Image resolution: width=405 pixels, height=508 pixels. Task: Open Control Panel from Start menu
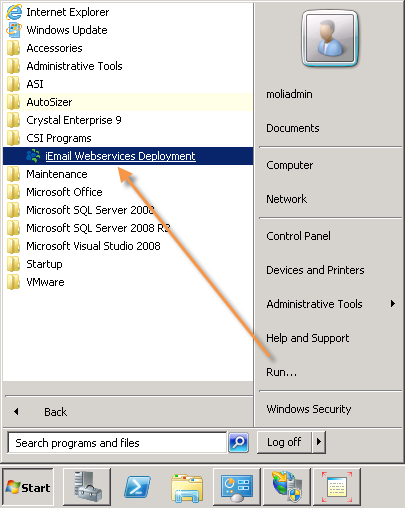pos(298,236)
